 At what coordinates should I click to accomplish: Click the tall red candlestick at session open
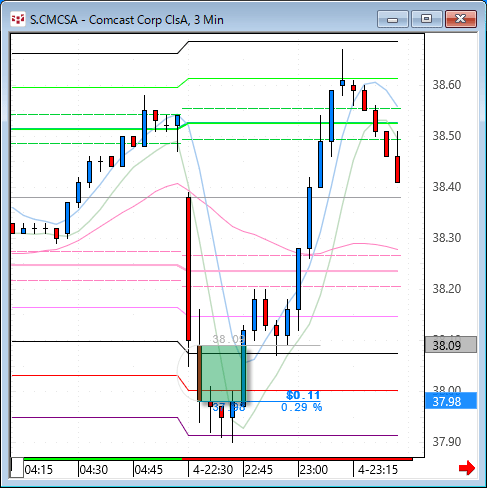[x=188, y=269]
